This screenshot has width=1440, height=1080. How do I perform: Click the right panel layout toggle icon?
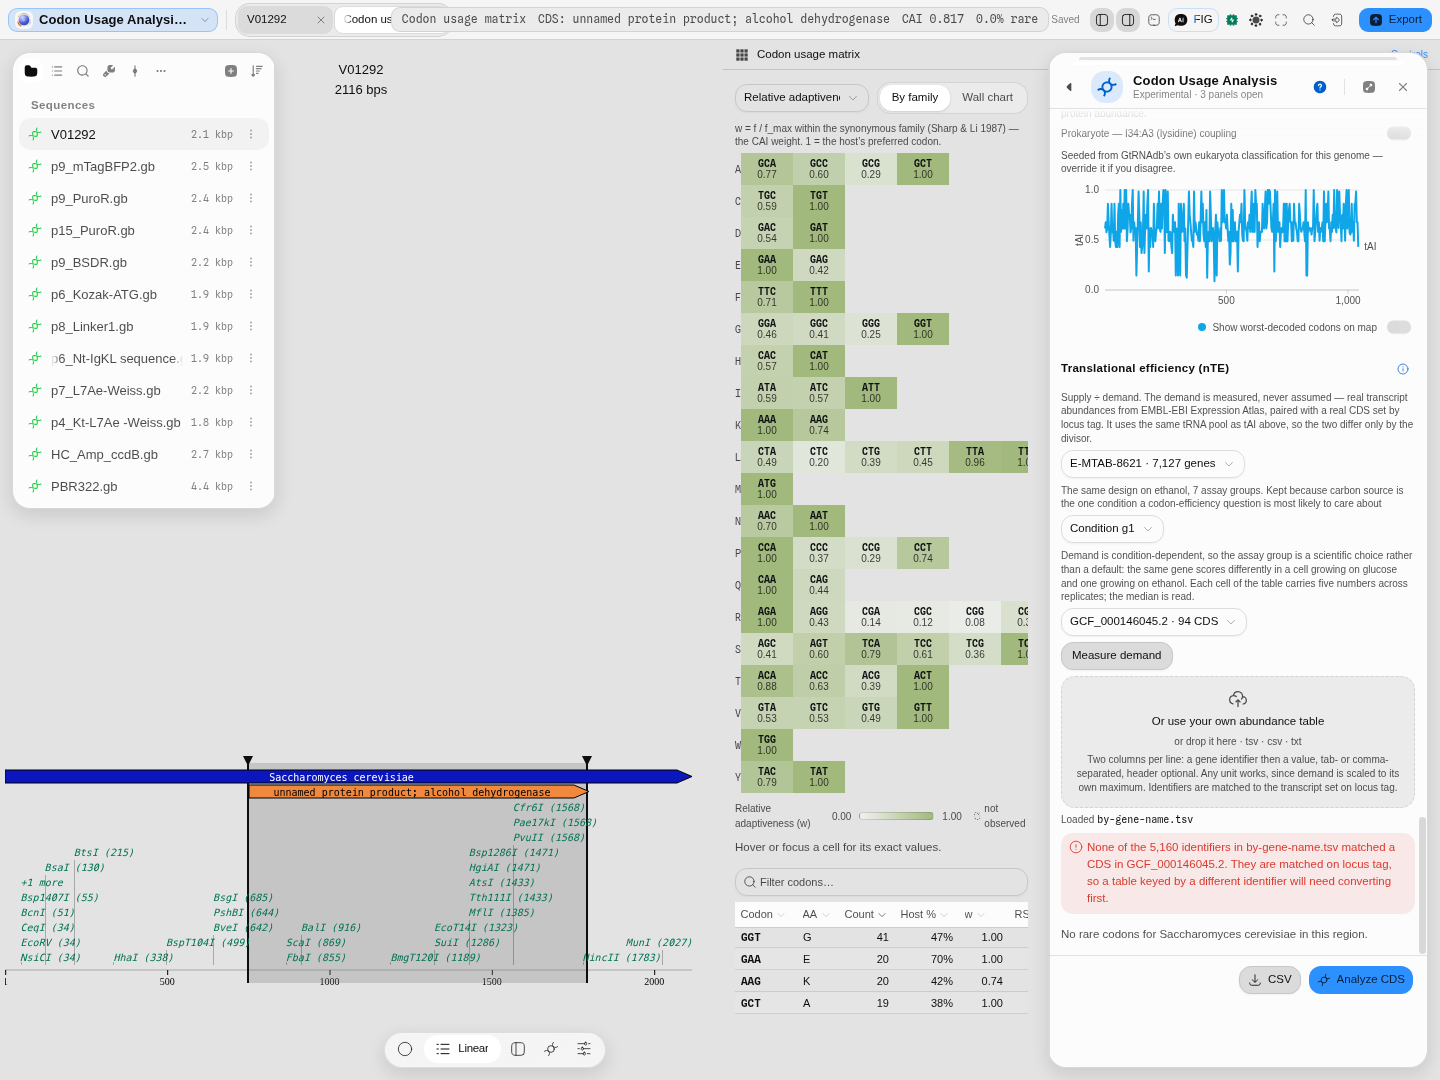pyautogui.click(x=1128, y=20)
